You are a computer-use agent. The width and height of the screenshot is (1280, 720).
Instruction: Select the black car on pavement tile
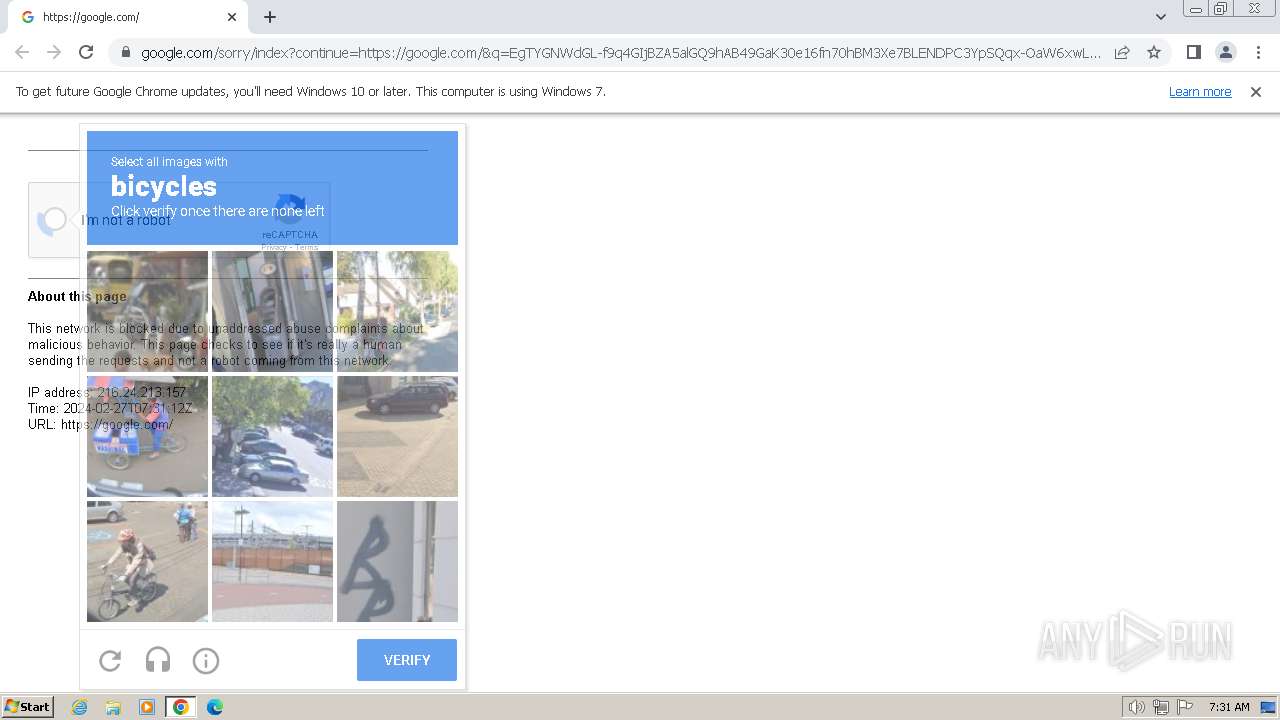coord(397,436)
